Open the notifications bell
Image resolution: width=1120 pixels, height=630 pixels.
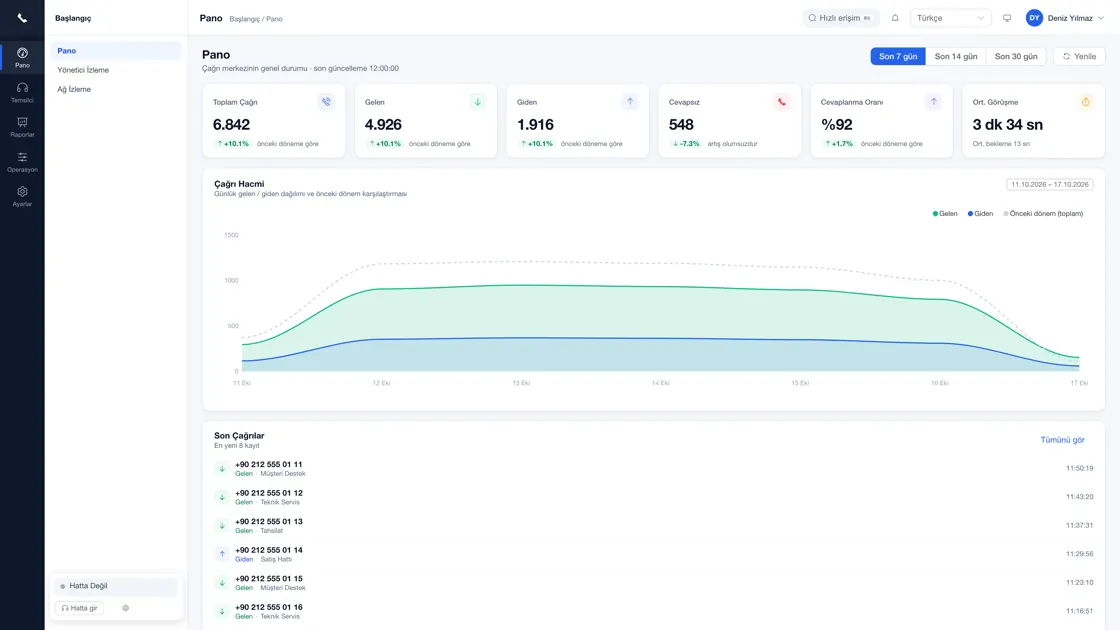click(x=895, y=18)
